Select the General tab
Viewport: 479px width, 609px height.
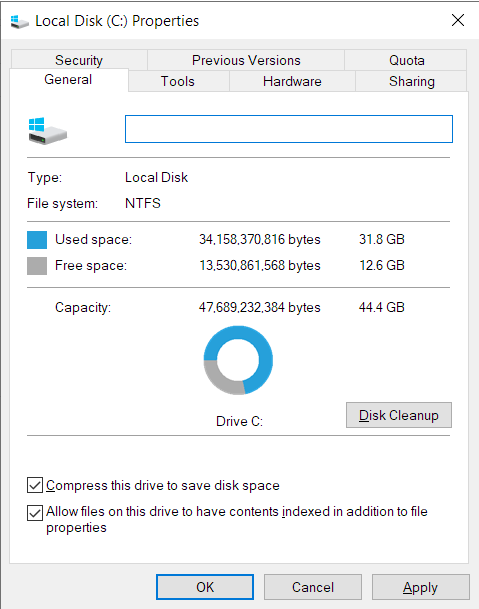(68, 80)
